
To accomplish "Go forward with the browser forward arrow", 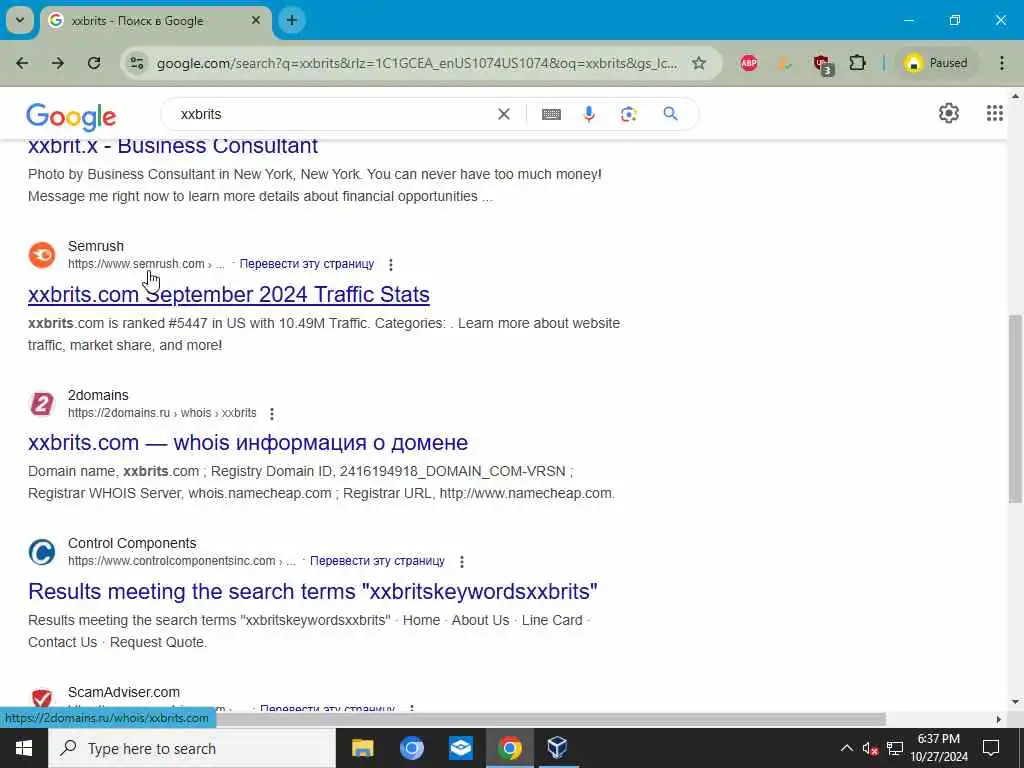I will (x=58, y=63).
